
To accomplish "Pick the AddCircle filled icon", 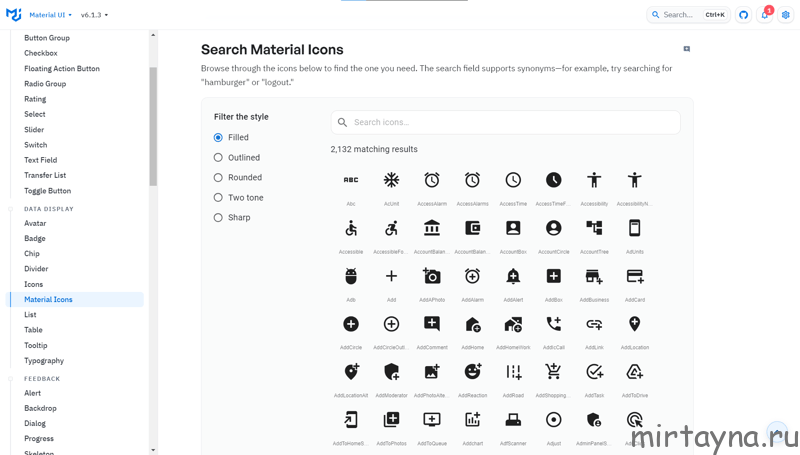I will tap(351, 324).
